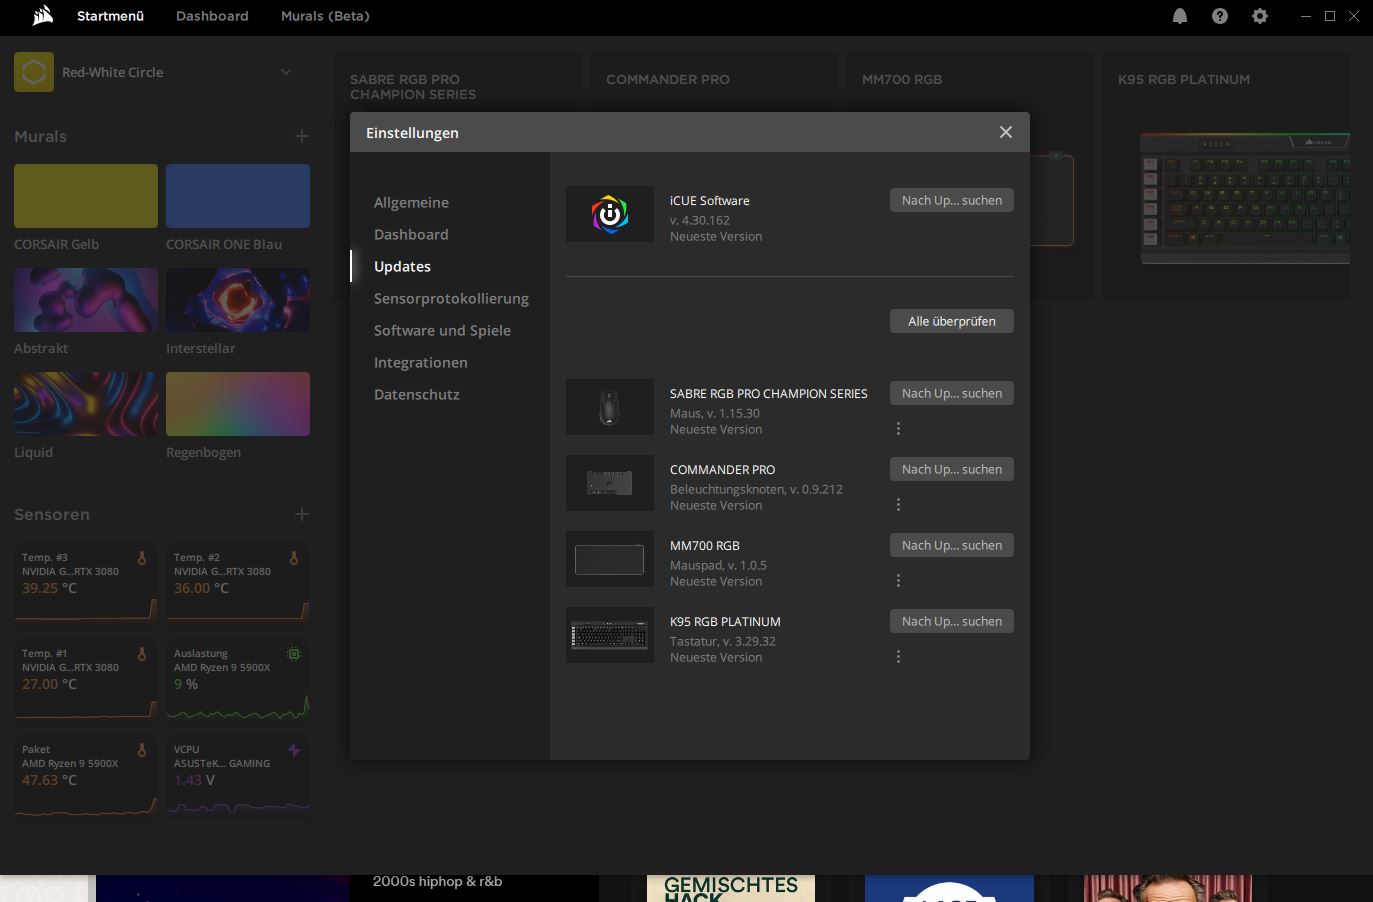Click the iCUE Software logo icon

[610, 214]
